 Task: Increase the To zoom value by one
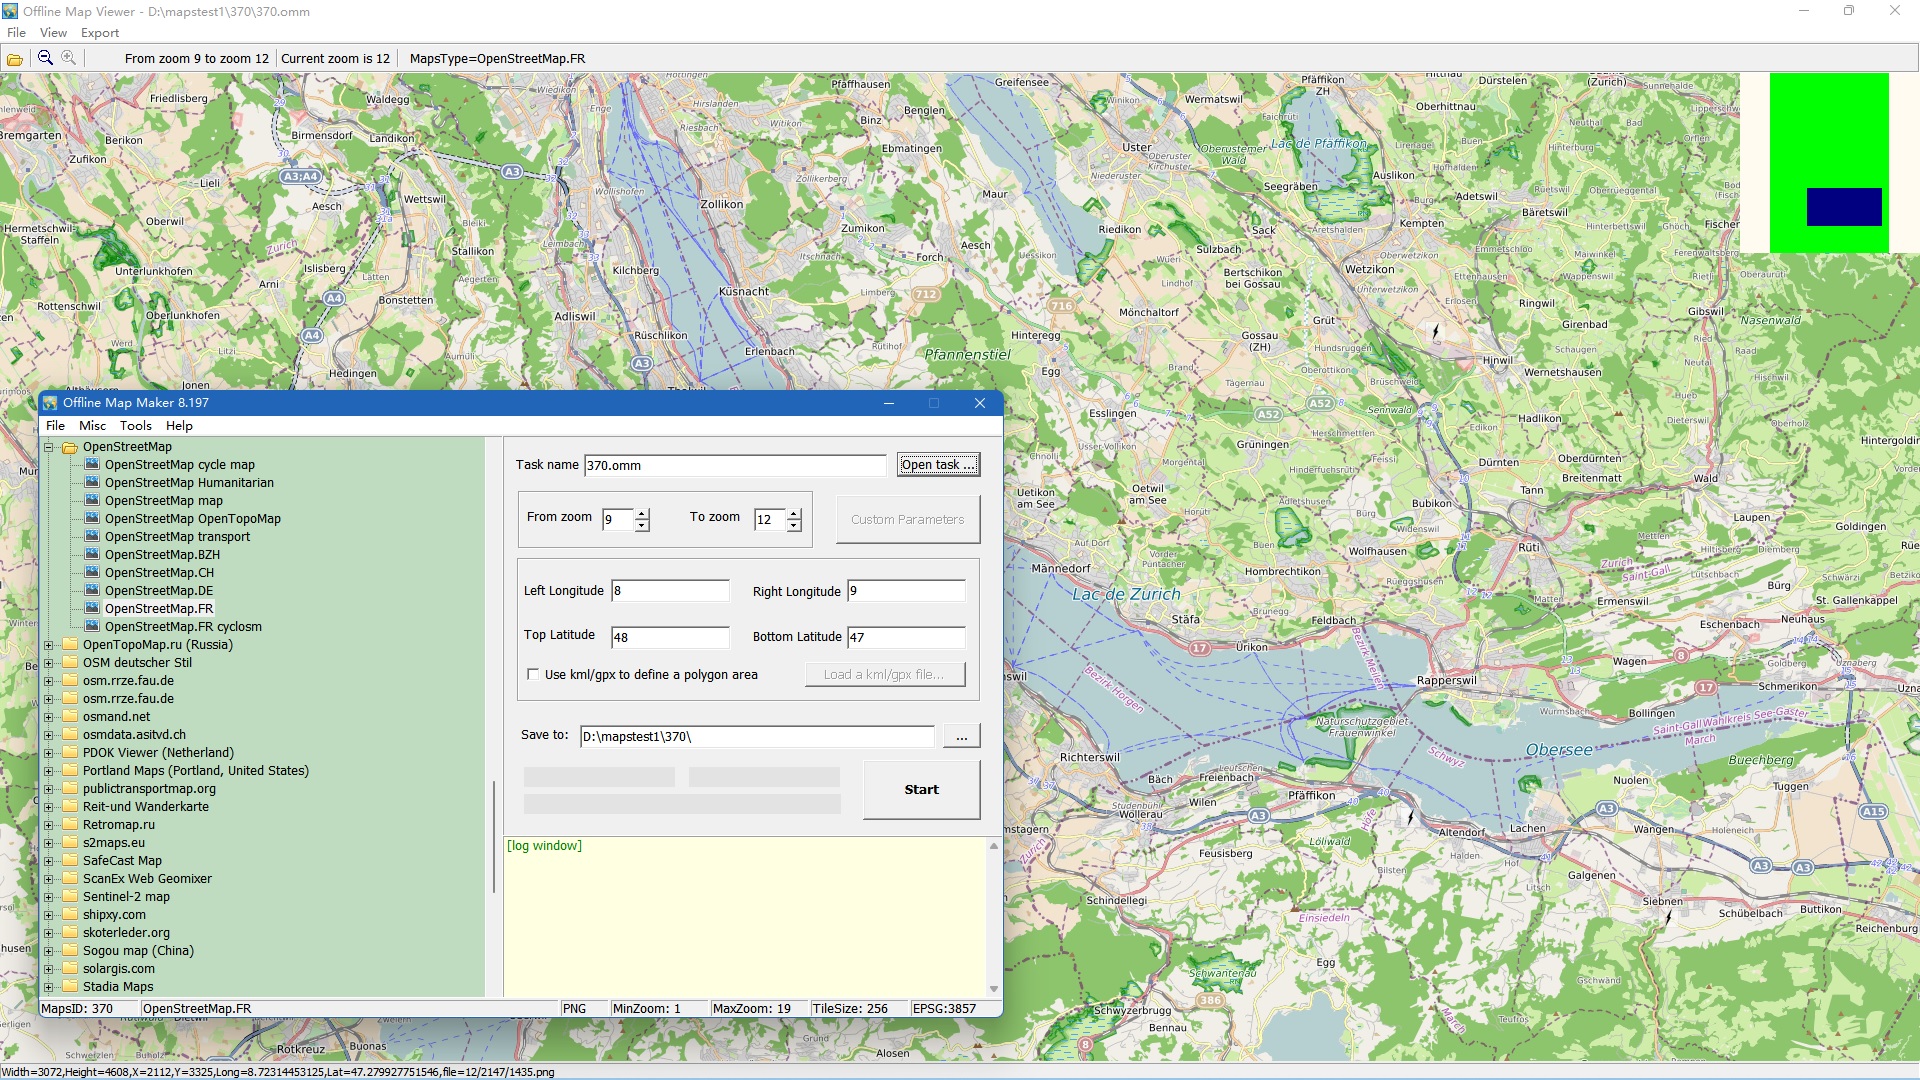pos(794,514)
